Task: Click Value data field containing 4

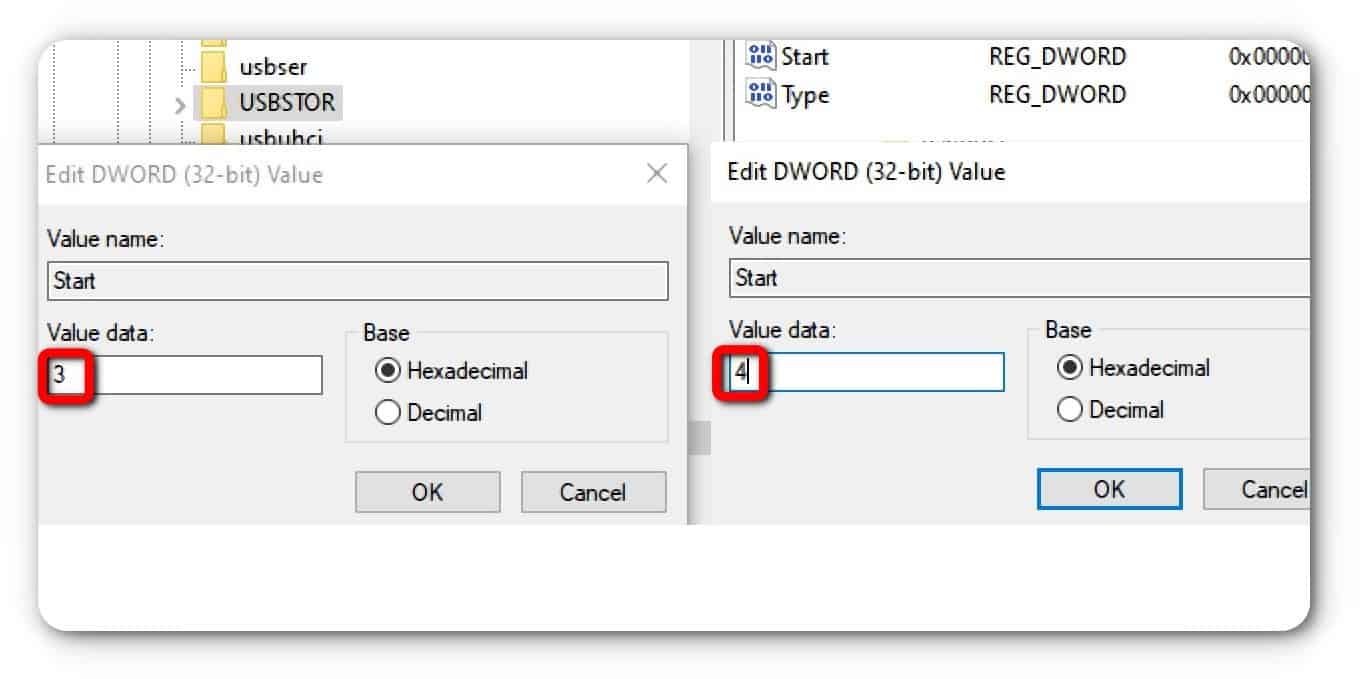Action: (x=866, y=373)
